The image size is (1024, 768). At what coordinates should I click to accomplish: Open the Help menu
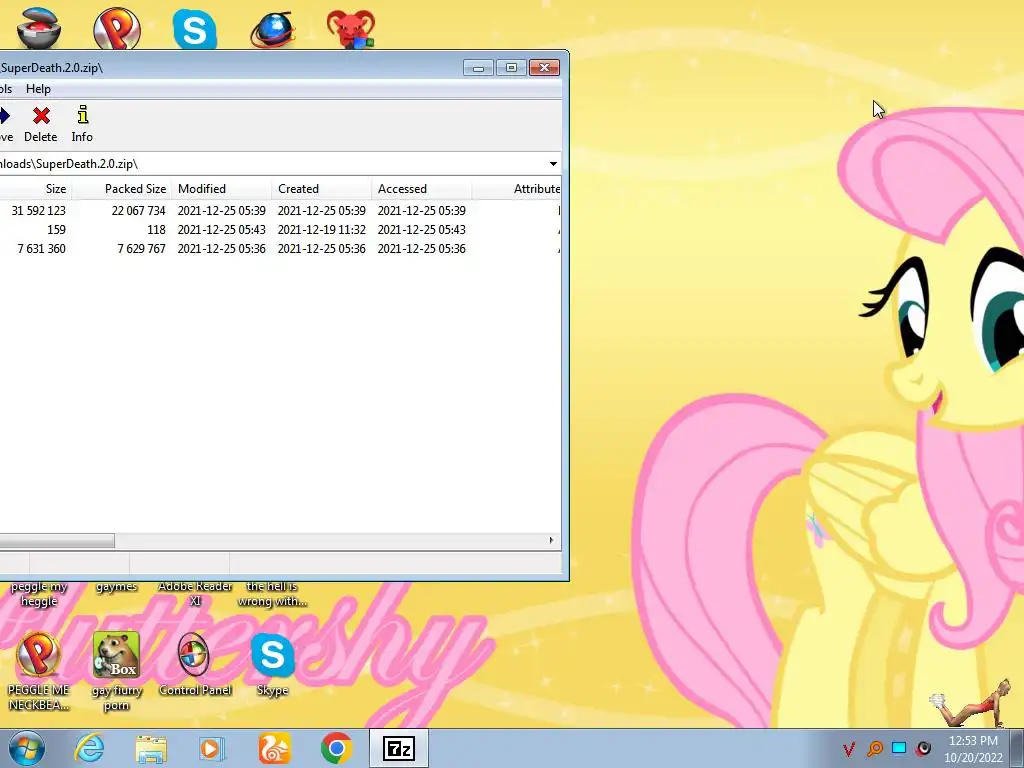pos(38,89)
